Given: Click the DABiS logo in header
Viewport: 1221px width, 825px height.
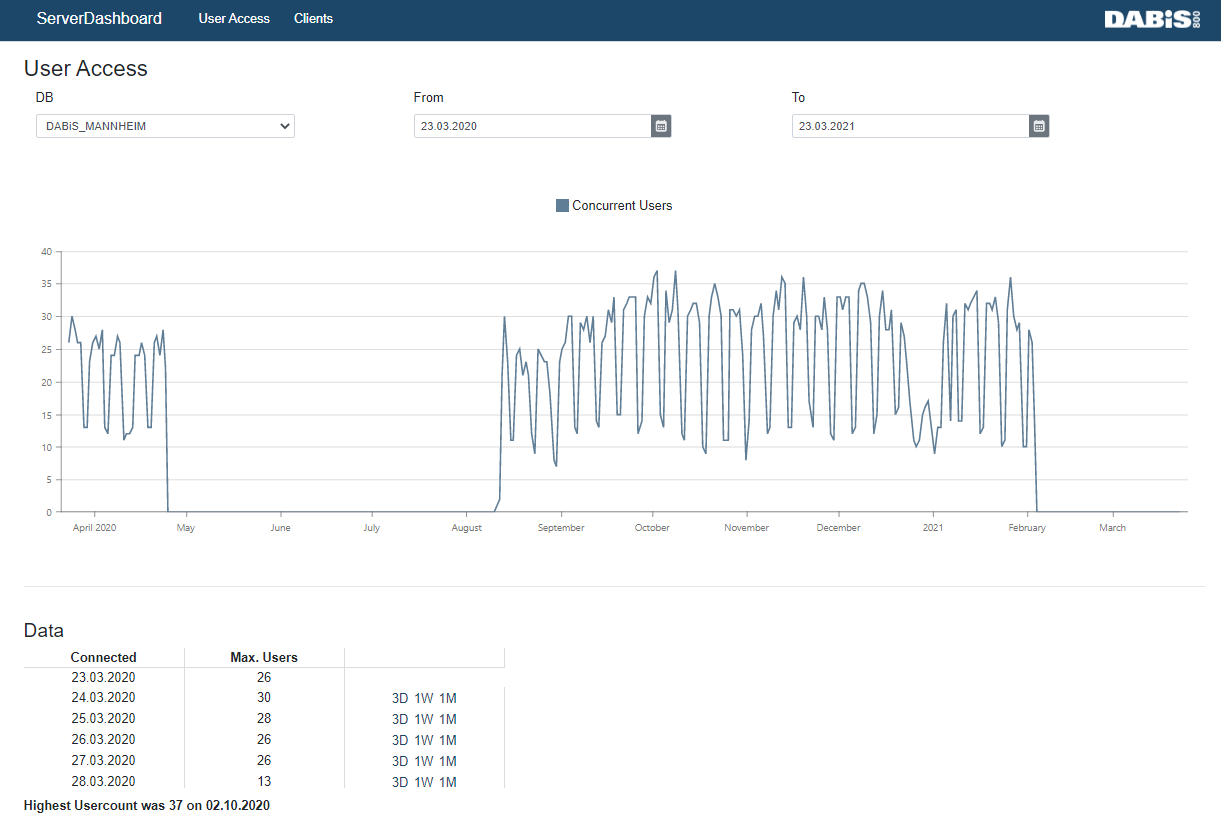Looking at the screenshot, I should pyautogui.click(x=1151, y=19).
